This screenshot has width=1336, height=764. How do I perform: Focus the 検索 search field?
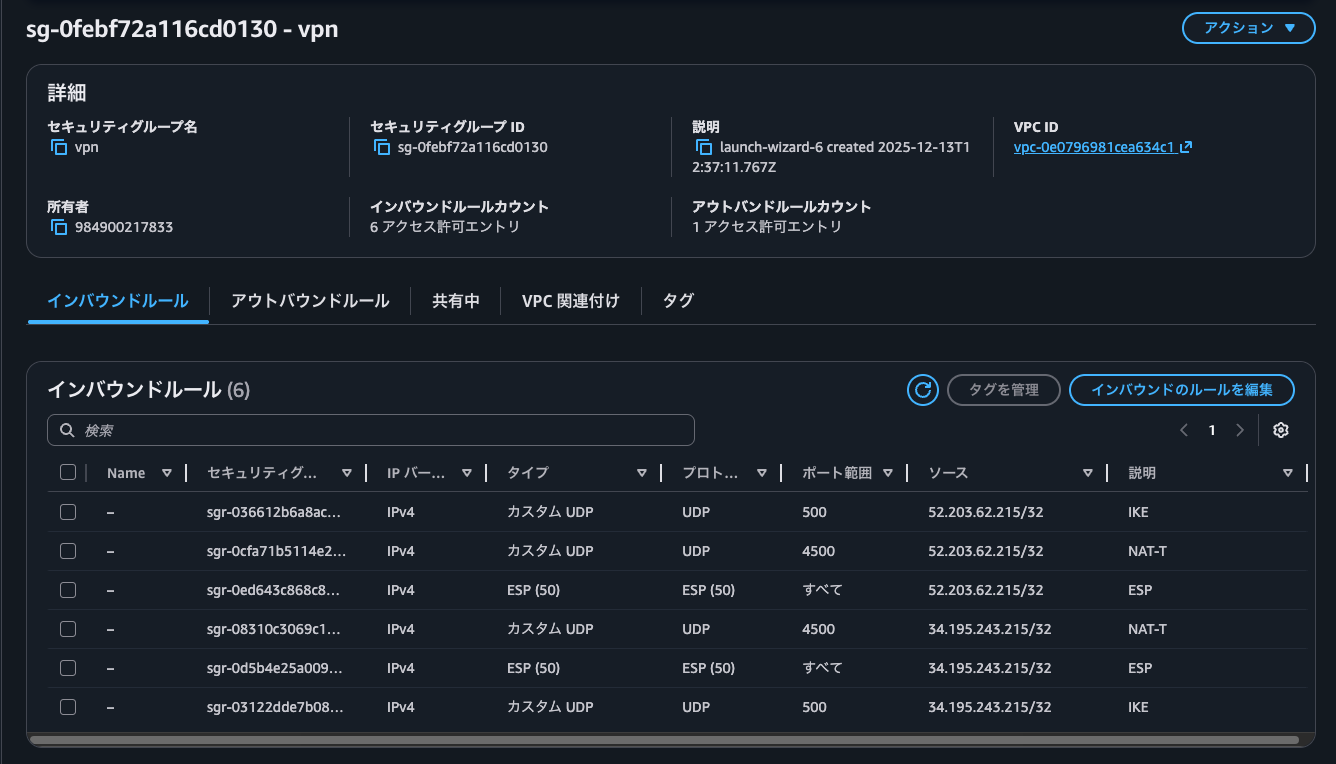[x=370, y=430]
